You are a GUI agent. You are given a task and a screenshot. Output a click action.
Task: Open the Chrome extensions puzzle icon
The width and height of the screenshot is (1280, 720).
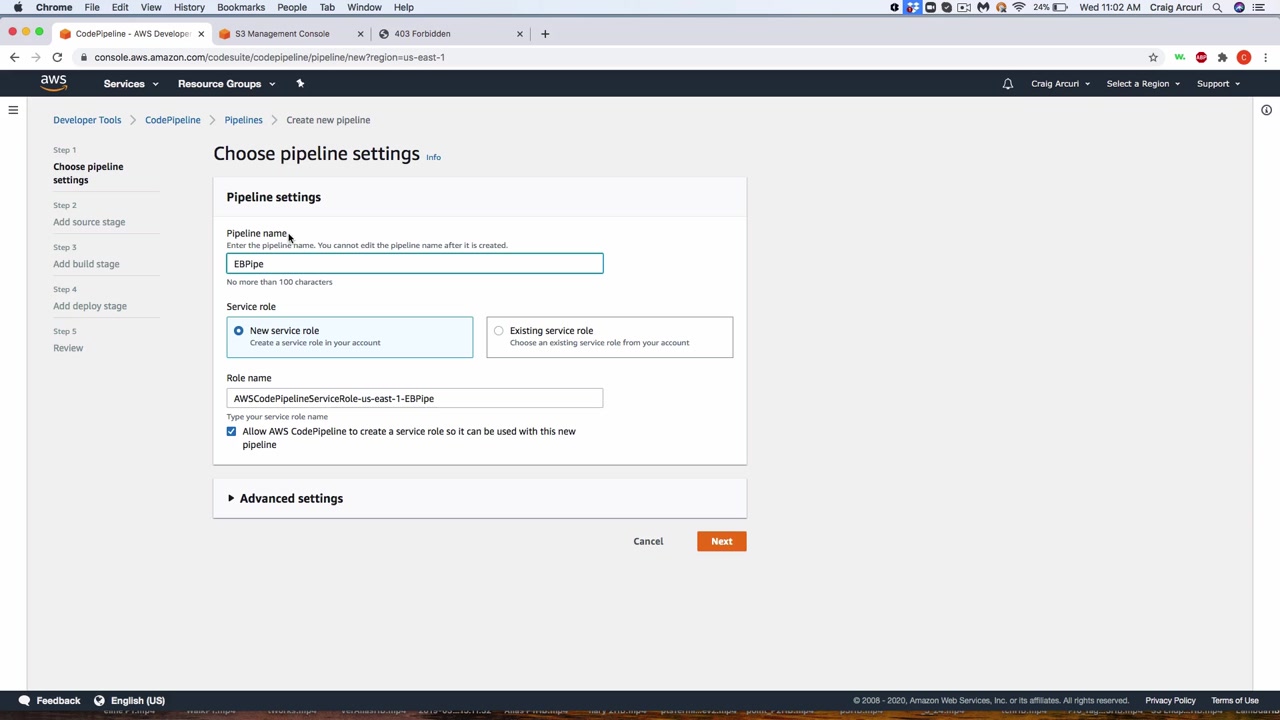1222,57
